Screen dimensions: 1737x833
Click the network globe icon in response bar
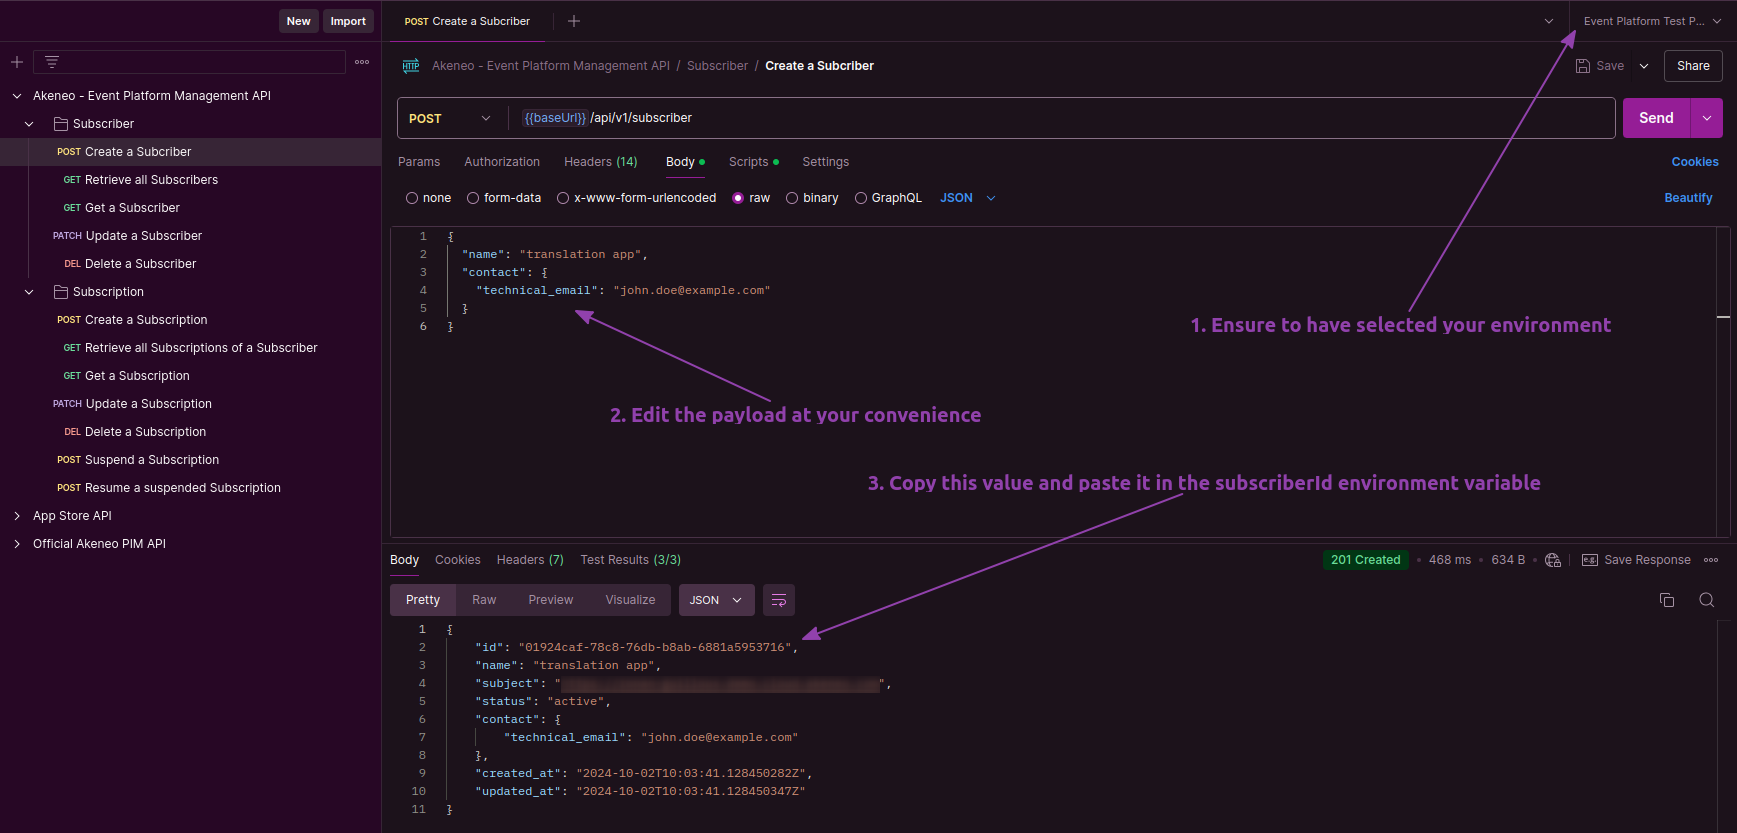click(1553, 560)
